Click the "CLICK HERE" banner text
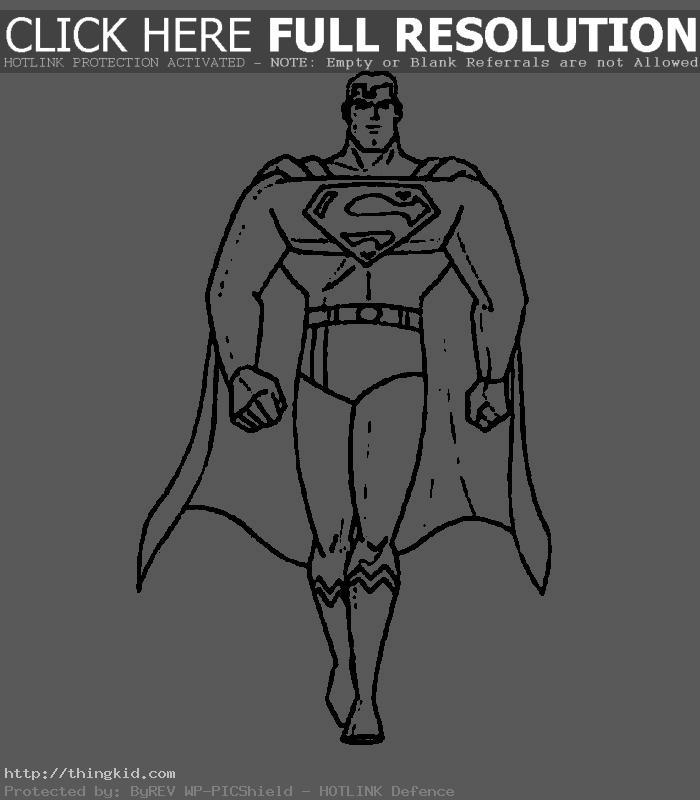Image resolution: width=700 pixels, height=800 pixels. click(128, 36)
